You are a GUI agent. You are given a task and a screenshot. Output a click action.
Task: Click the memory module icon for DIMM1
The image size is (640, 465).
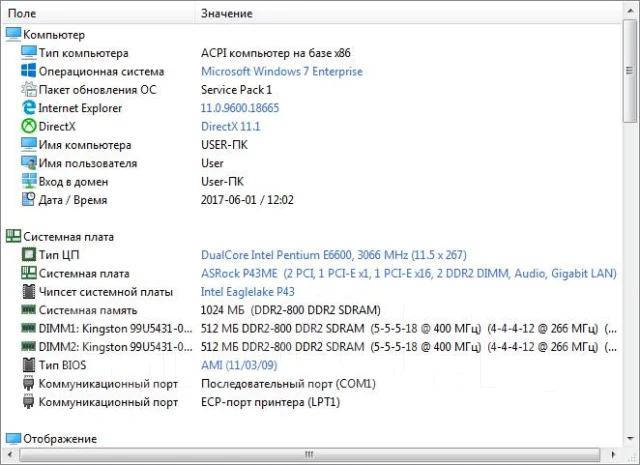[x=28, y=327]
